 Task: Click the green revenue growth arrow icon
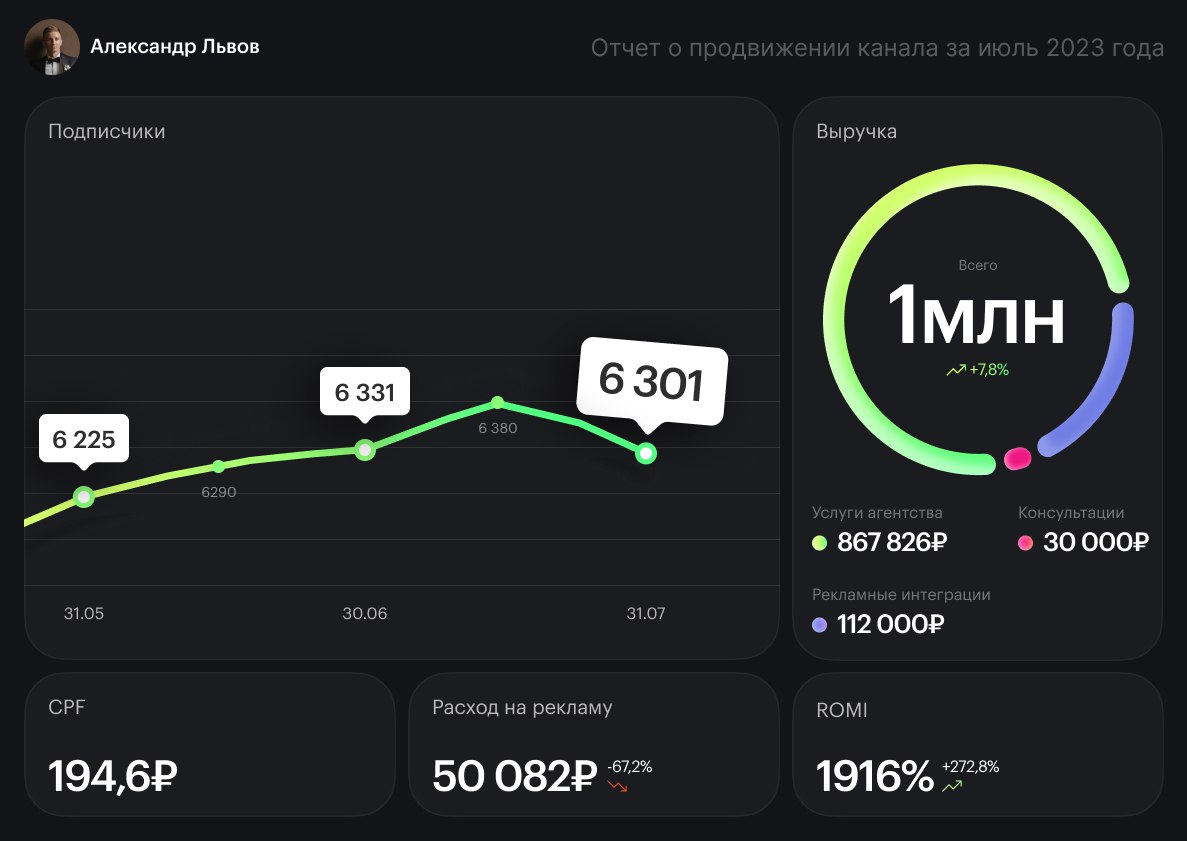(x=955, y=370)
